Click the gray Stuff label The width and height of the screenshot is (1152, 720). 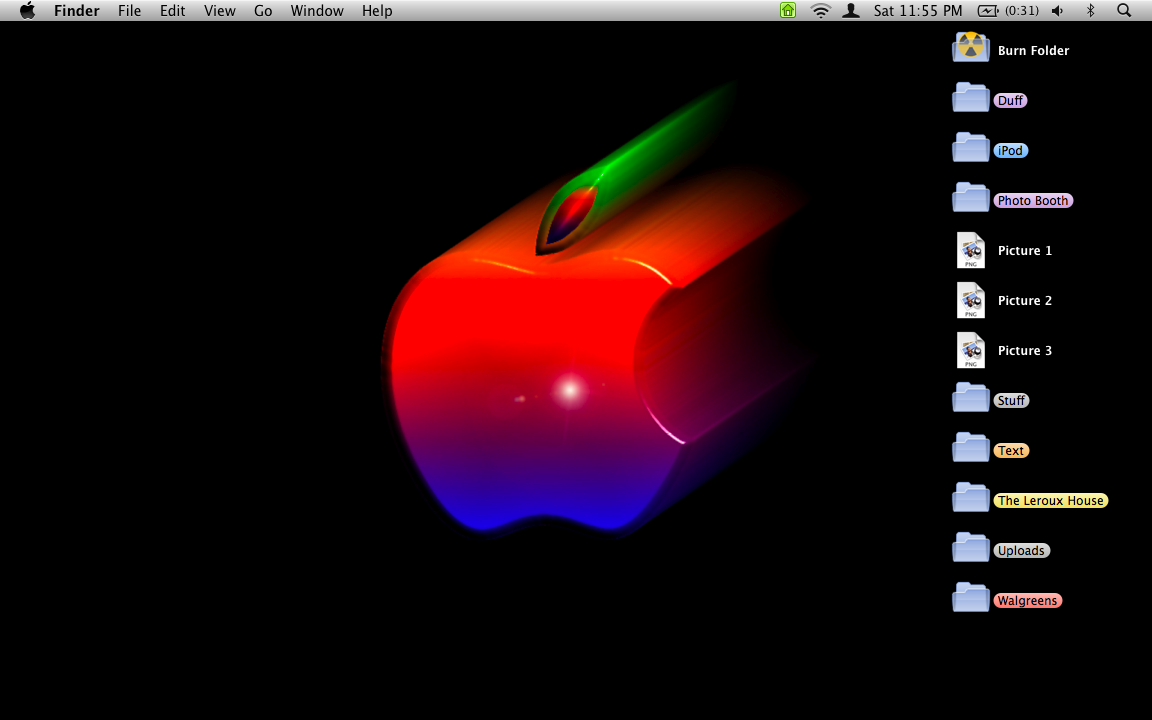(1011, 400)
